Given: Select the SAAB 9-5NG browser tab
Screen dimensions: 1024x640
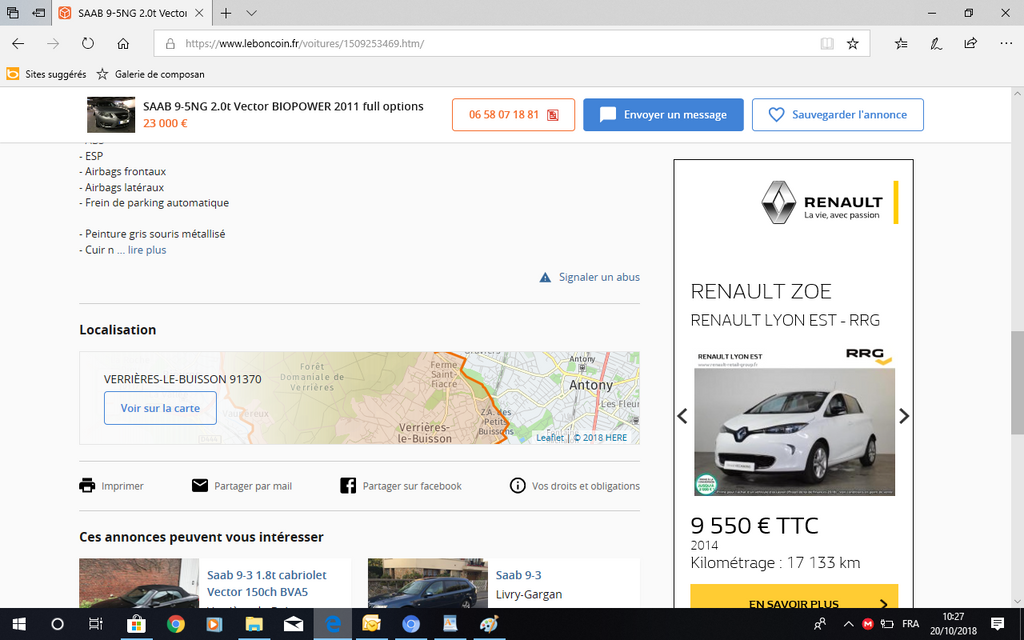Looking at the screenshot, I should coord(131,13).
